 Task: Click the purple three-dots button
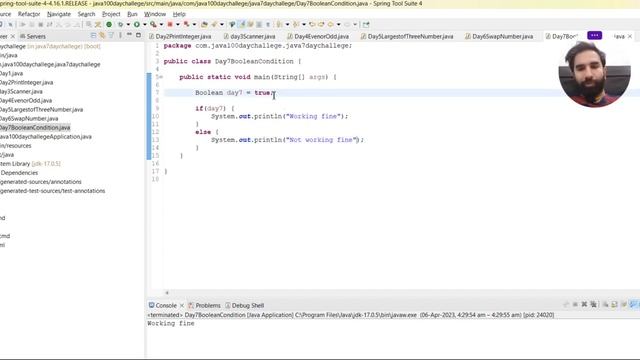click(x=595, y=36)
